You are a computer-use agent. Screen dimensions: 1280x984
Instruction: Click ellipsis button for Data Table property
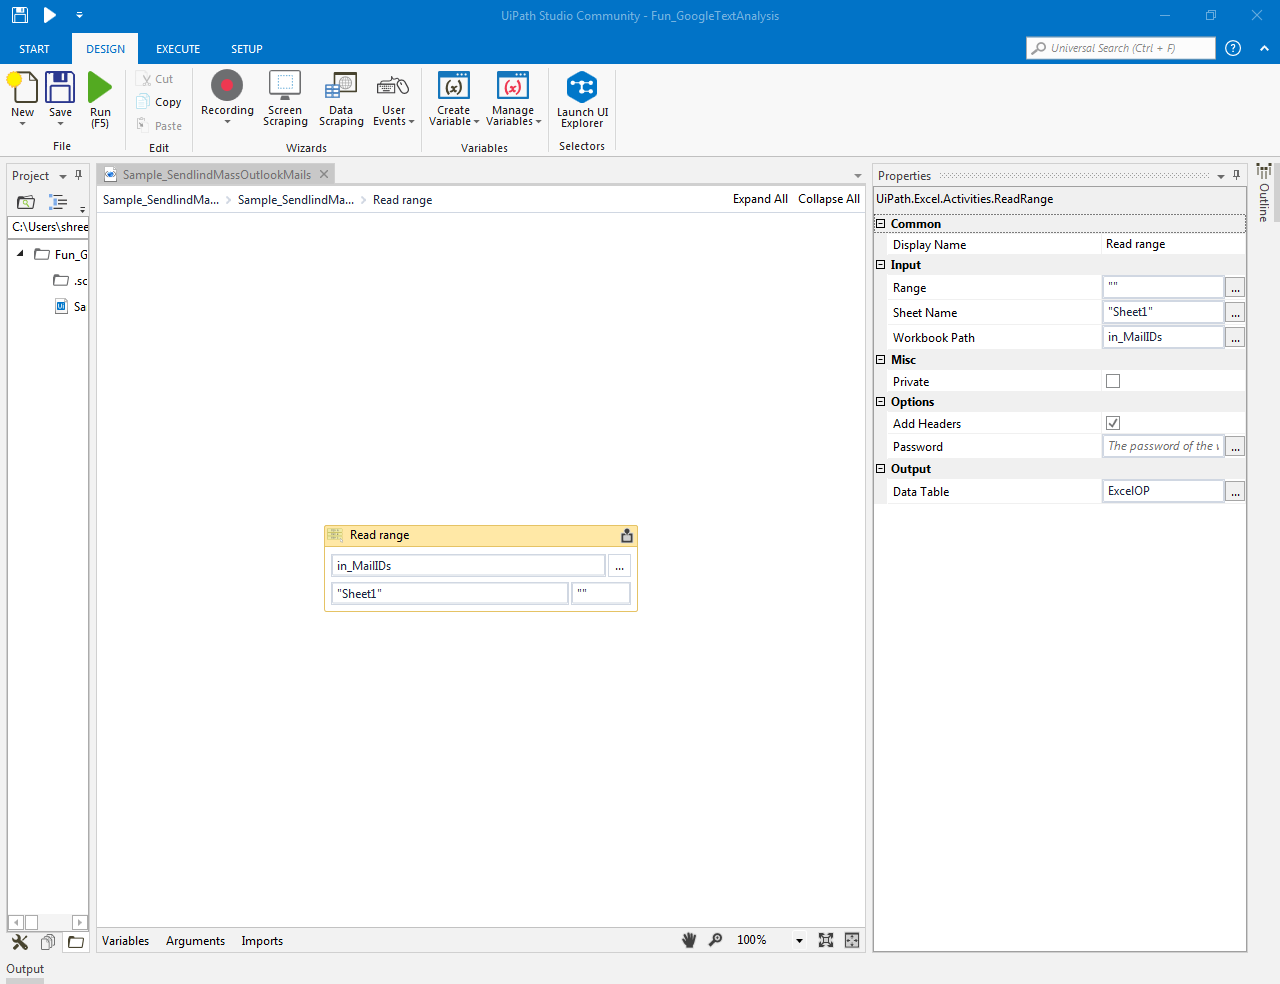1236,492
